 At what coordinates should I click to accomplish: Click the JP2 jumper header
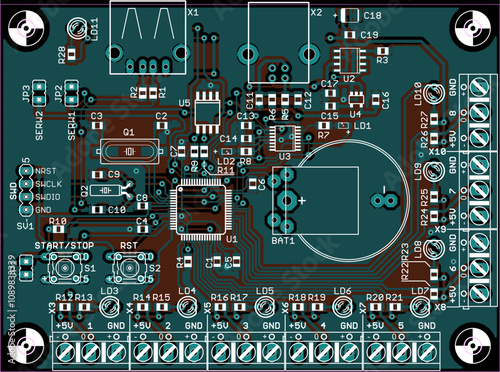point(71,93)
